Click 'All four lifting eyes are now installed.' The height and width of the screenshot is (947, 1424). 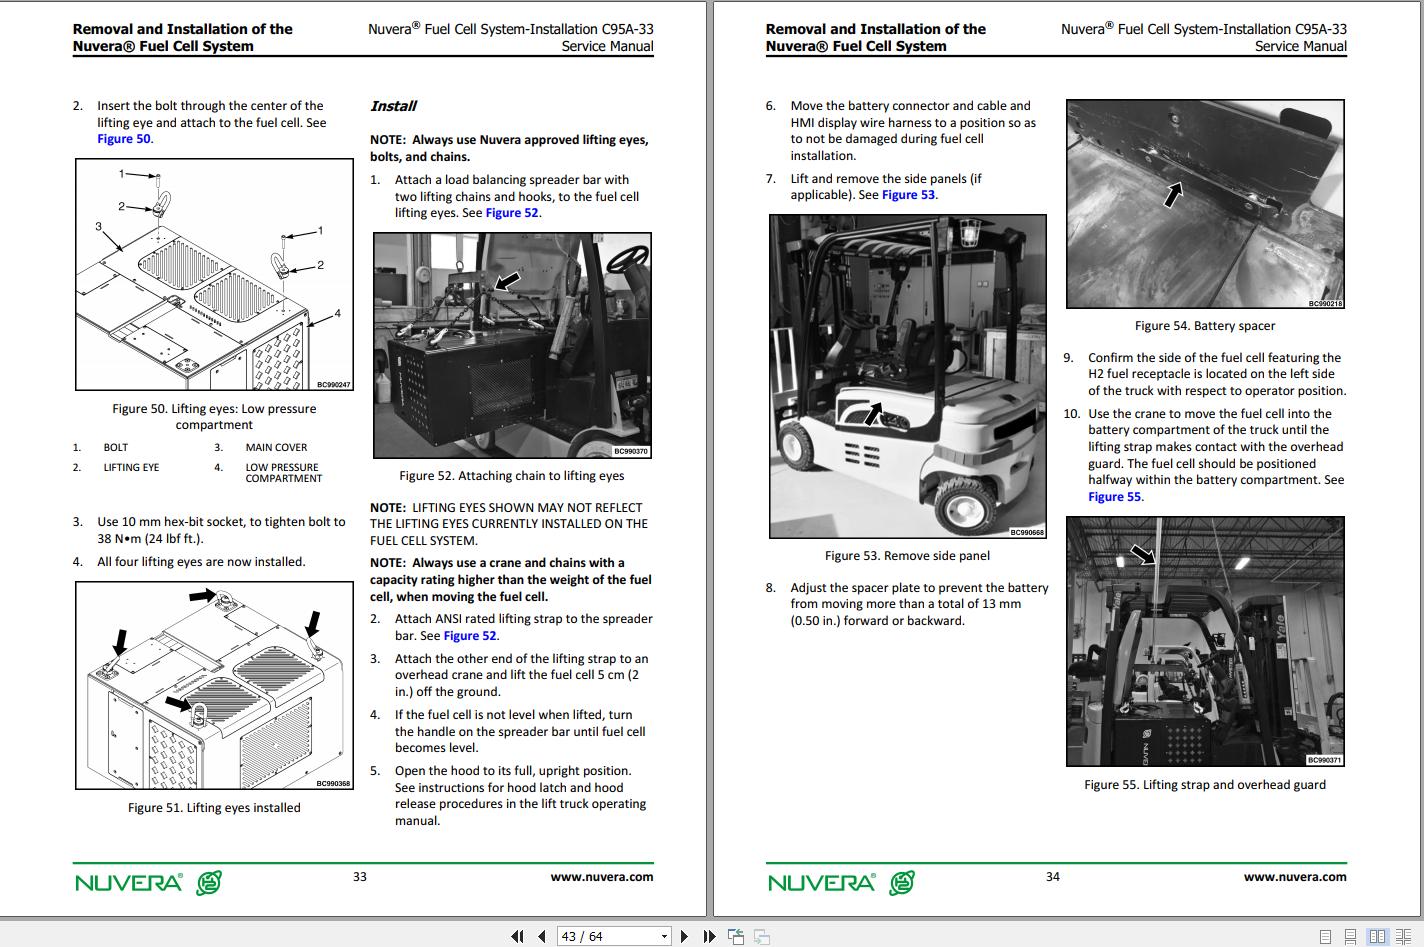pyautogui.click(x=201, y=562)
